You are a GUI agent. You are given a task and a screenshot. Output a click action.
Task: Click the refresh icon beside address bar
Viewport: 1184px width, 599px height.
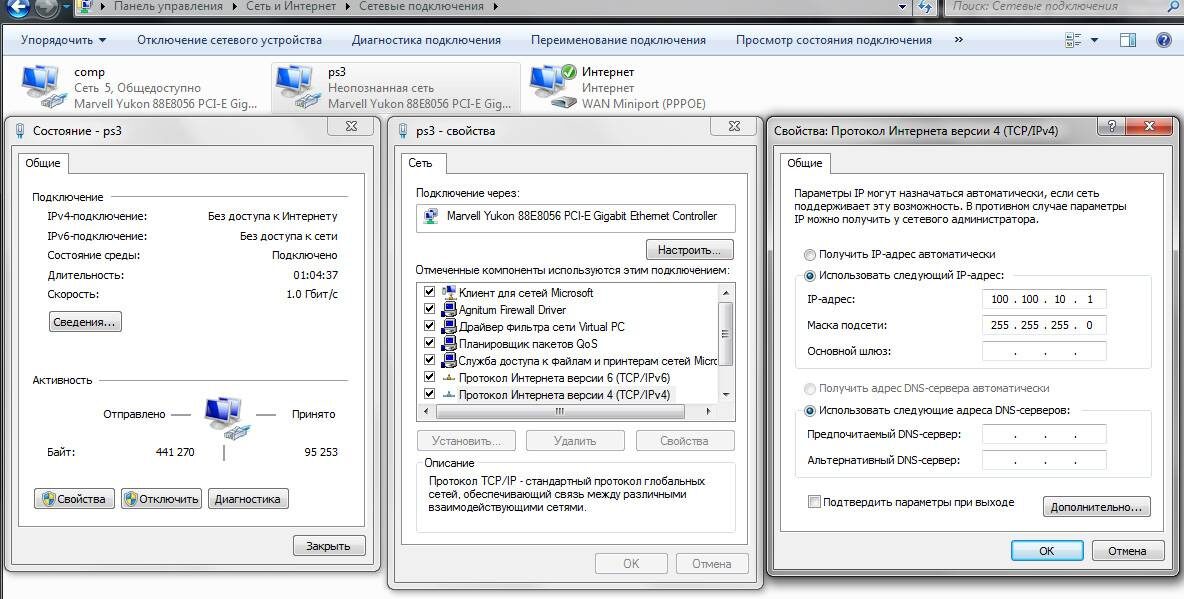click(925, 7)
